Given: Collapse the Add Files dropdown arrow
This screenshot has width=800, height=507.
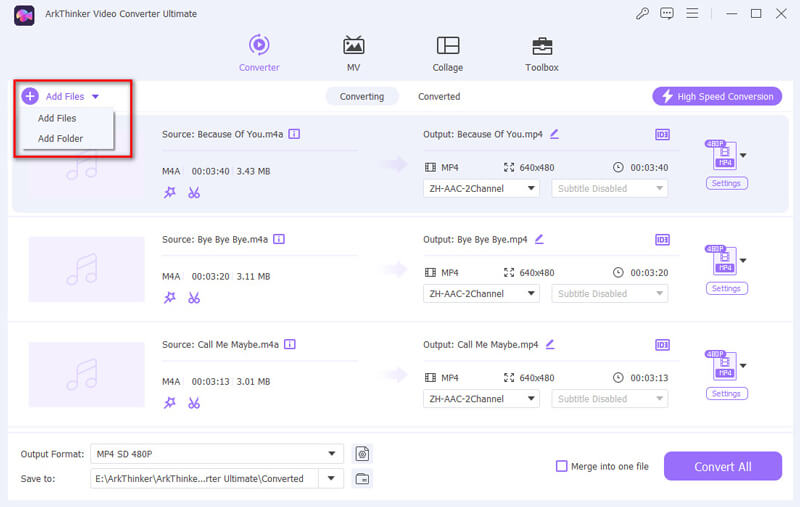Looking at the screenshot, I should click(x=95, y=96).
